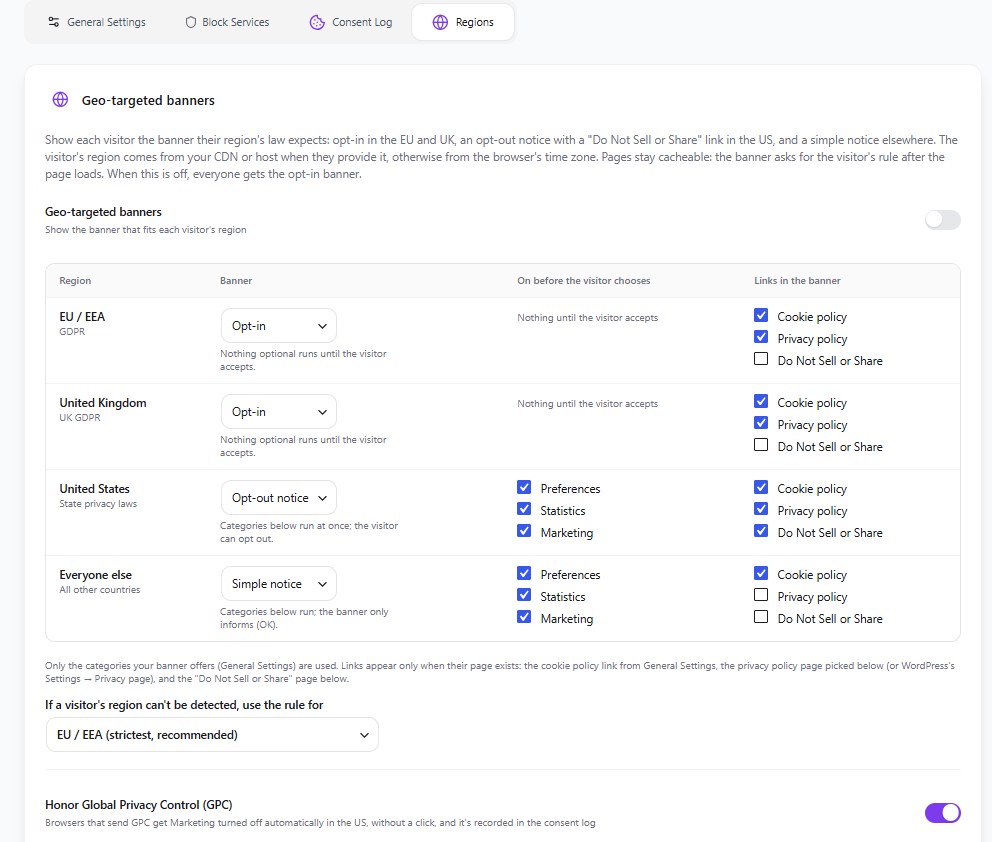The width and height of the screenshot is (992, 842).
Task: Uncheck Marketing for Everyone else
Action: (524, 617)
